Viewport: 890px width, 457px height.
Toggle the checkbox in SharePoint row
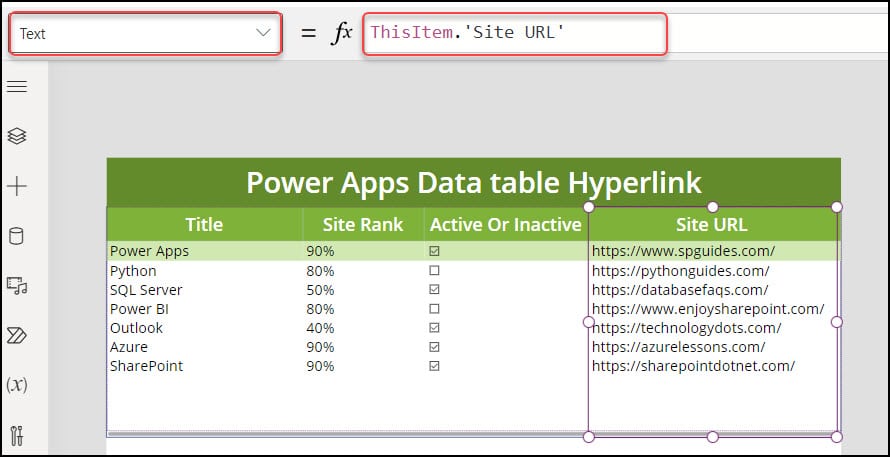click(434, 366)
